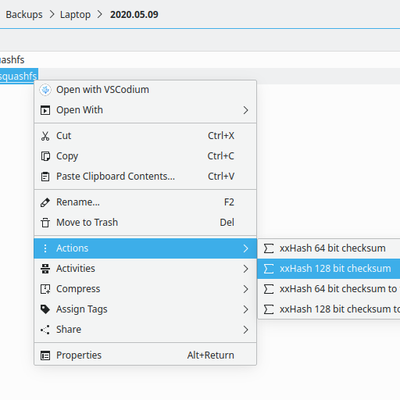400x400 pixels.
Task: Go to Laptop in the breadcrumb
Action: click(x=75, y=15)
